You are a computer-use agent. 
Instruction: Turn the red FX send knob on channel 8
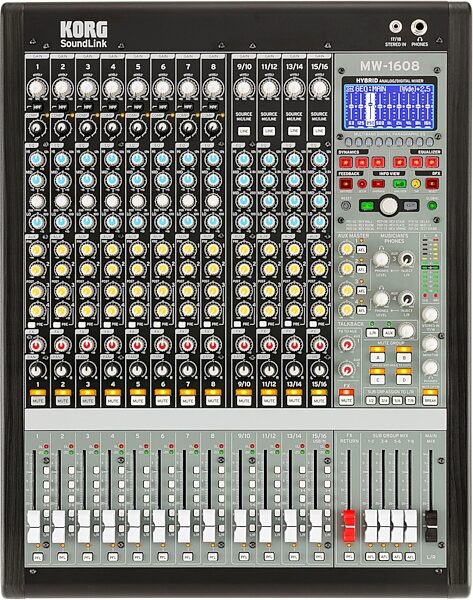tap(212, 346)
